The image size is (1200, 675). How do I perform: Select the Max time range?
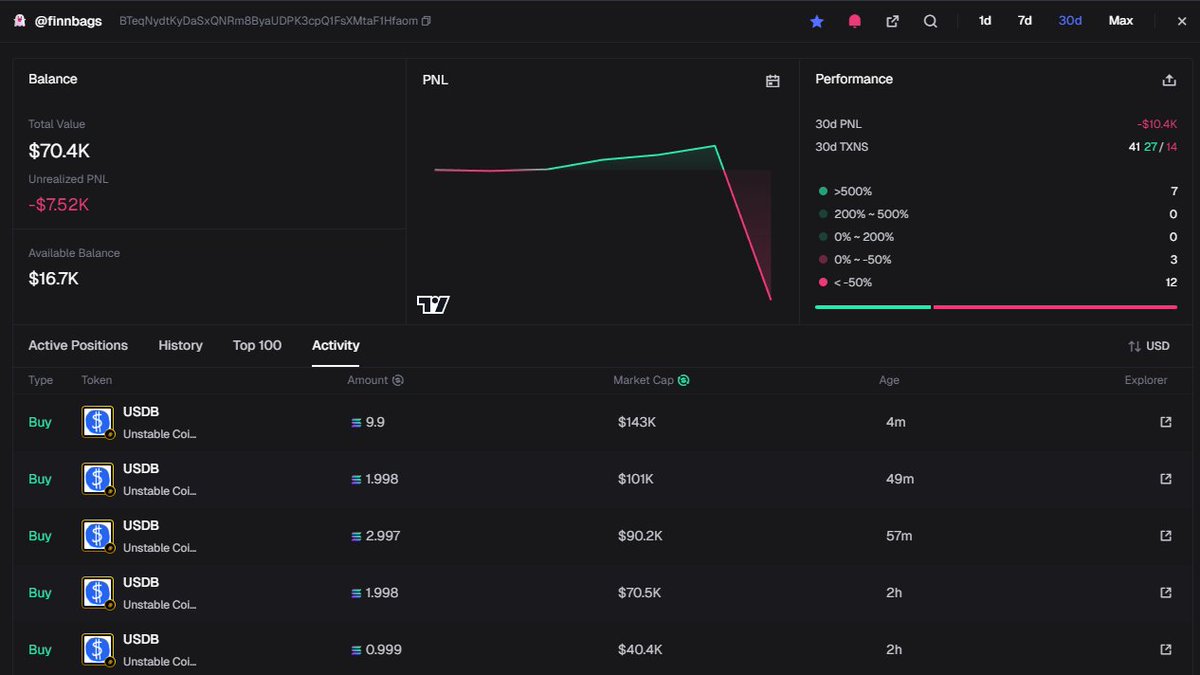tap(1121, 21)
